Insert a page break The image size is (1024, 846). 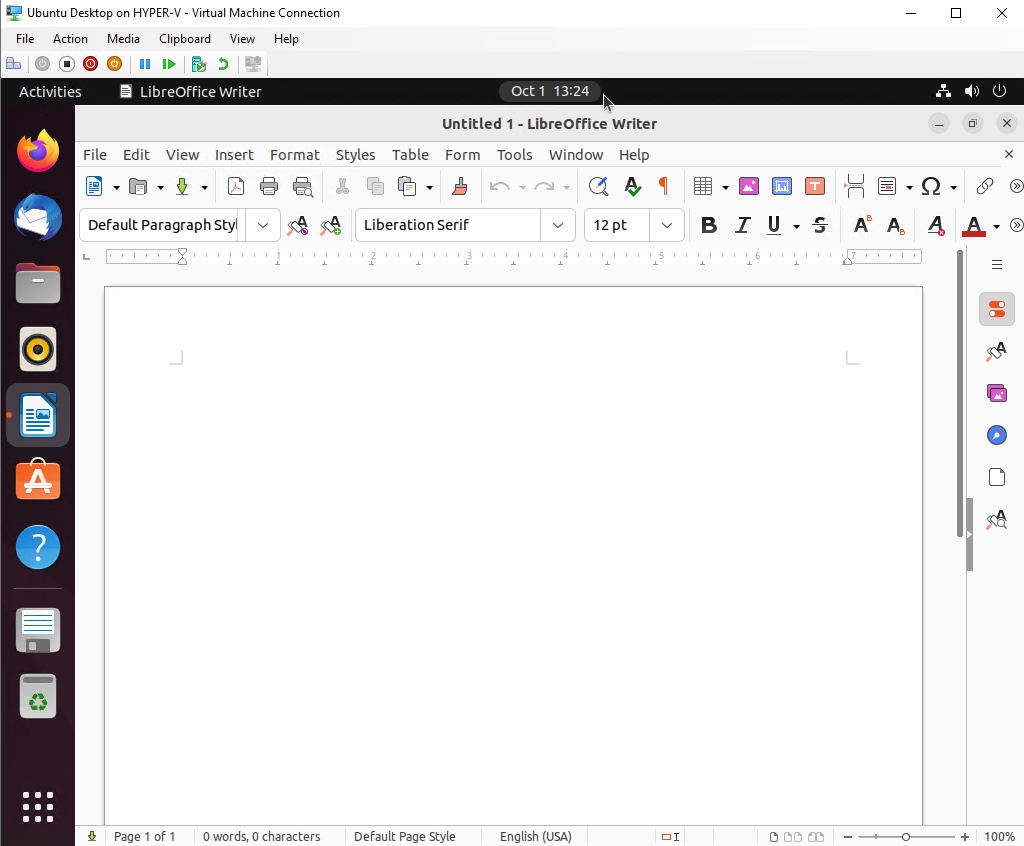[854, 186]
